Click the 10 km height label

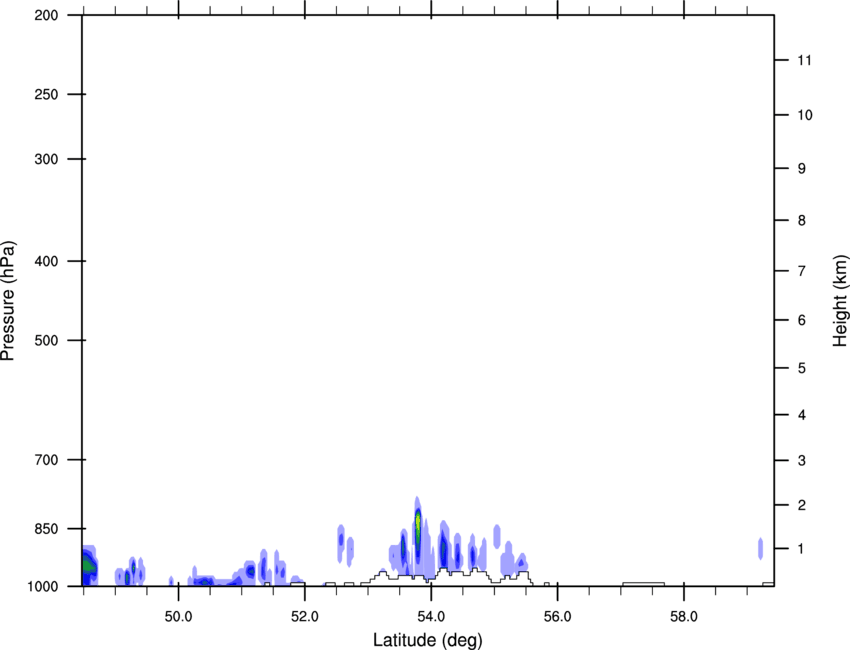(x=805, y=115)
